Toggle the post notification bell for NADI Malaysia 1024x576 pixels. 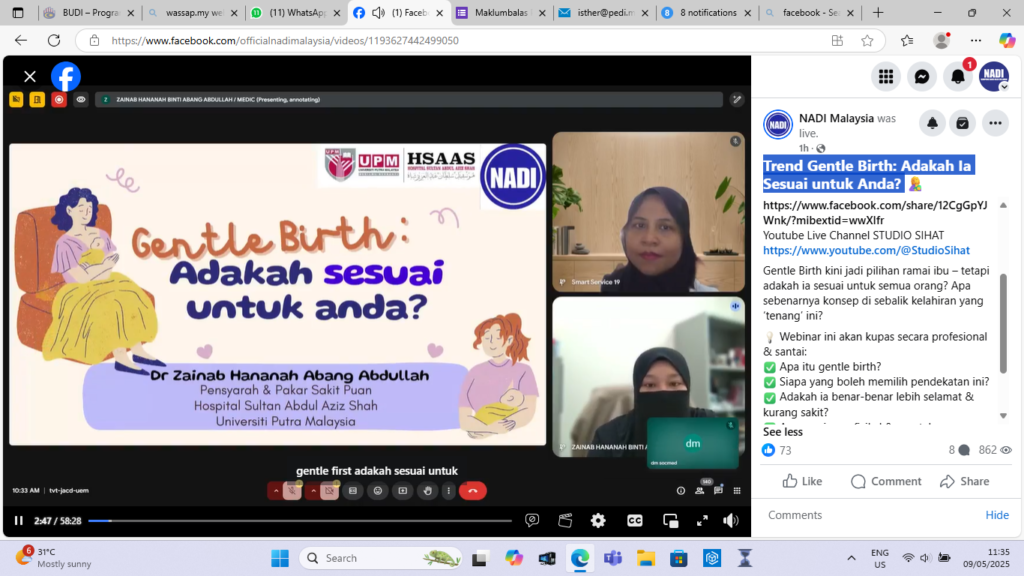[932, 123]
